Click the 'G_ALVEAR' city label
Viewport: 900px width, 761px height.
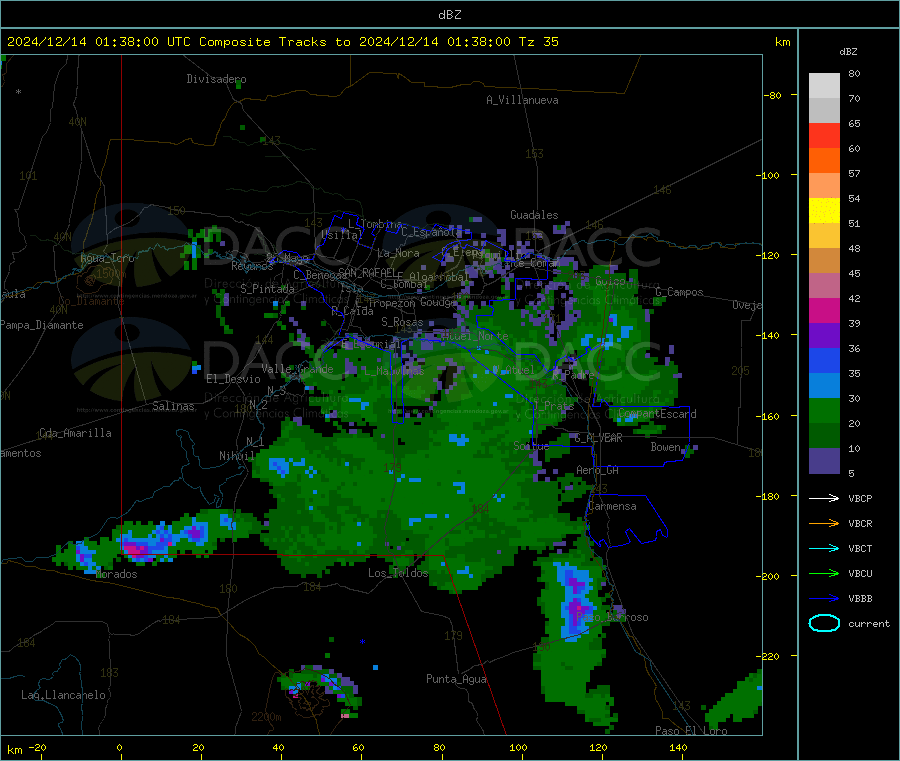click(599, 438)
